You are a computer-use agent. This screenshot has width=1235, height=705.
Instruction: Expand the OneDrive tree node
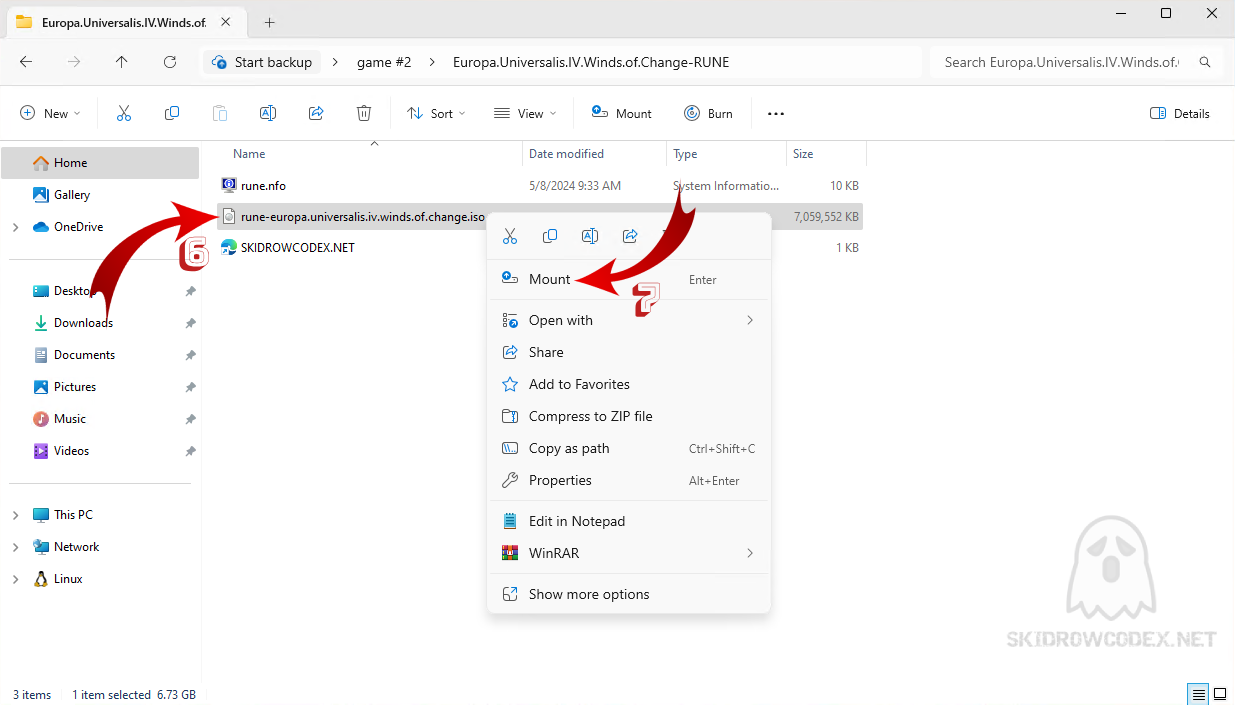pos(15,227)
